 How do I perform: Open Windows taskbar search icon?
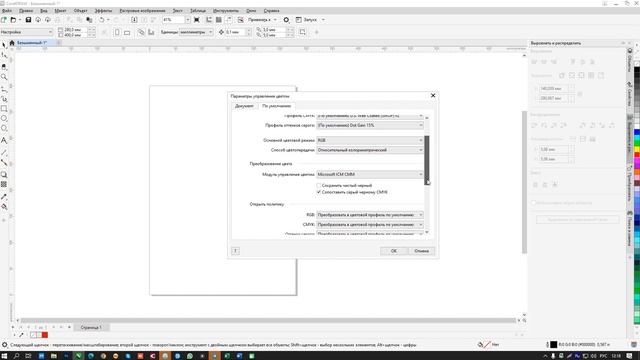point(17,356)
